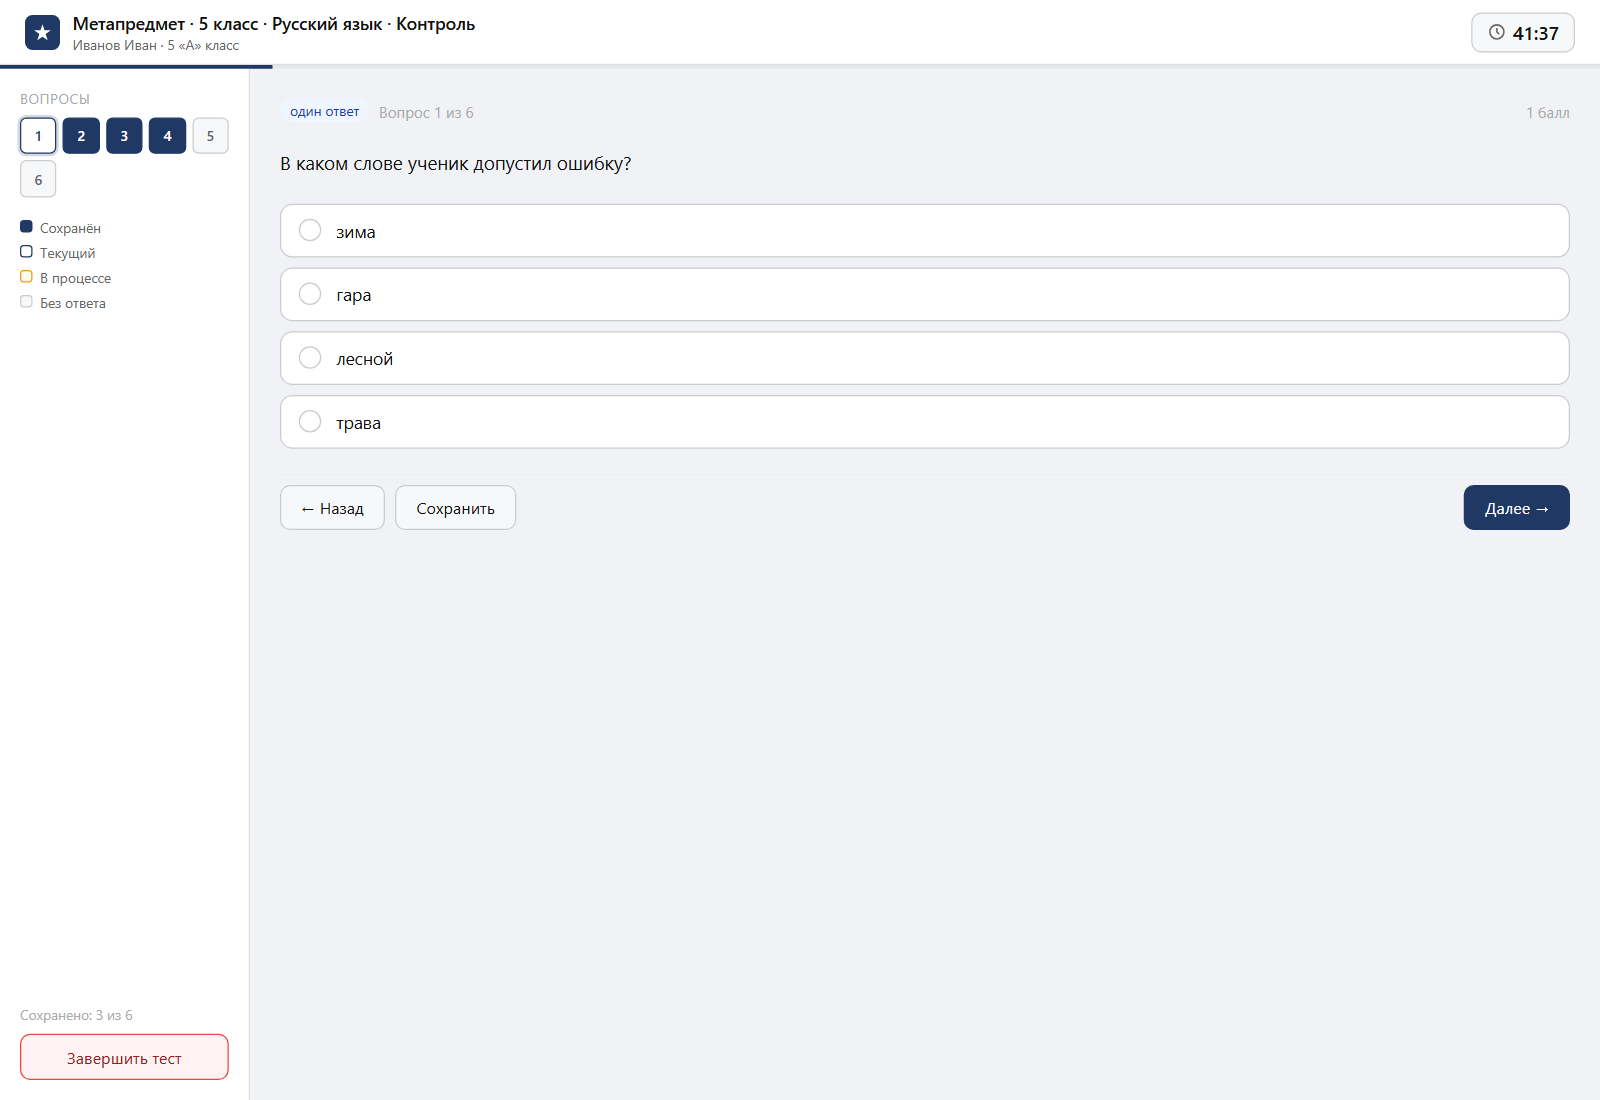Click the "Далее →" button
The image size is (1600, 1100).
(x=1516, y=508)
